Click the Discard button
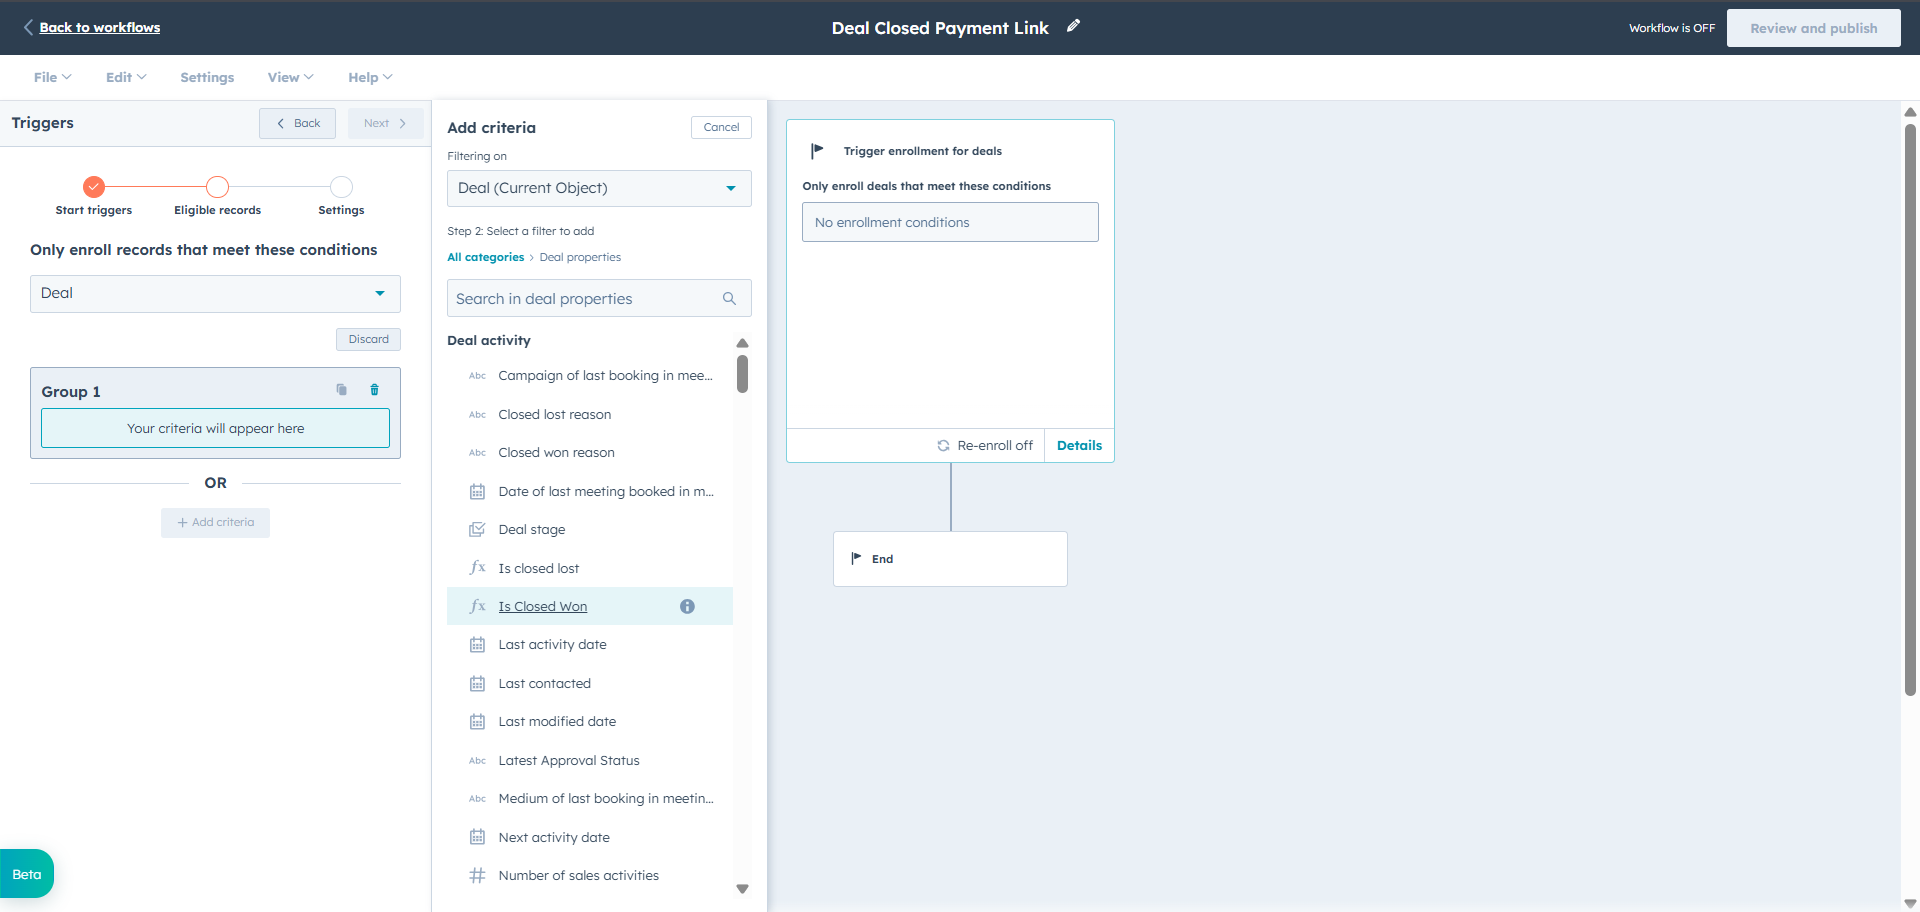The width and height of the screenshot is (1920, 912). [368, 339]
